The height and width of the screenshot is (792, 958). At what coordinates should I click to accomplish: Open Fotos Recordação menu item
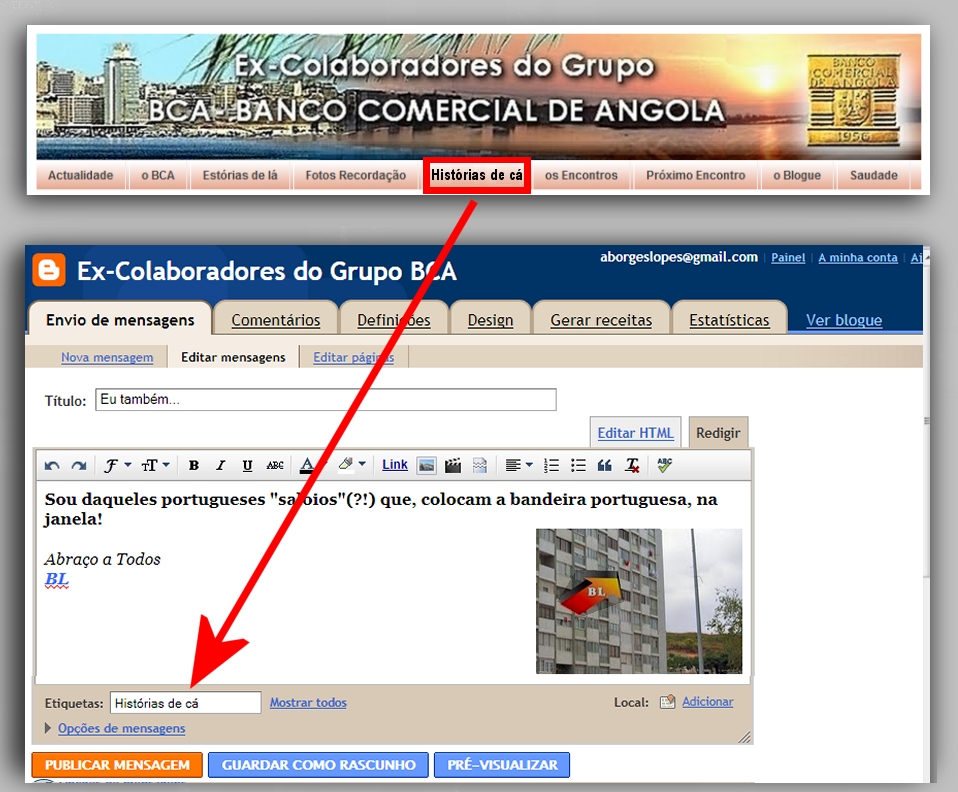tap(356, 175)
